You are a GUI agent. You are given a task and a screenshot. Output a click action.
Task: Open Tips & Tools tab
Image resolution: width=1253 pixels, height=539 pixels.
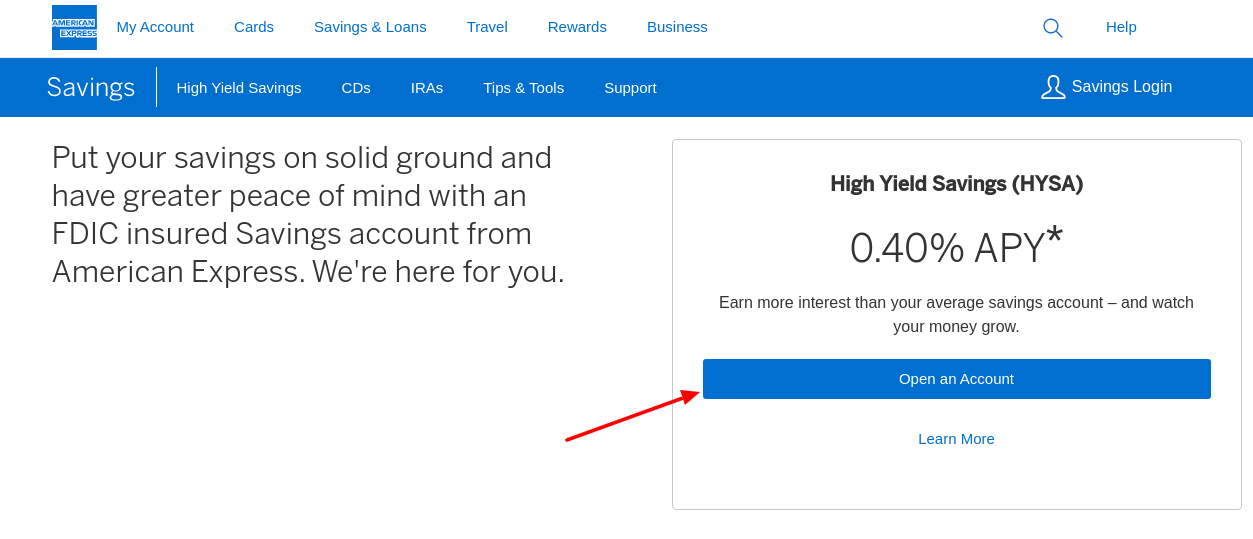524,87
